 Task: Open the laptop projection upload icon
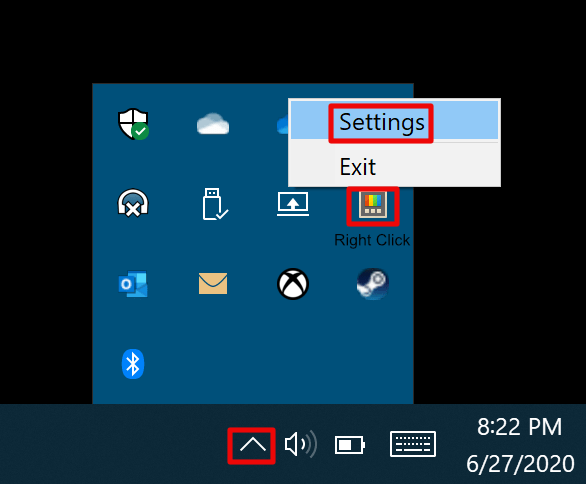tap(293, 204)
